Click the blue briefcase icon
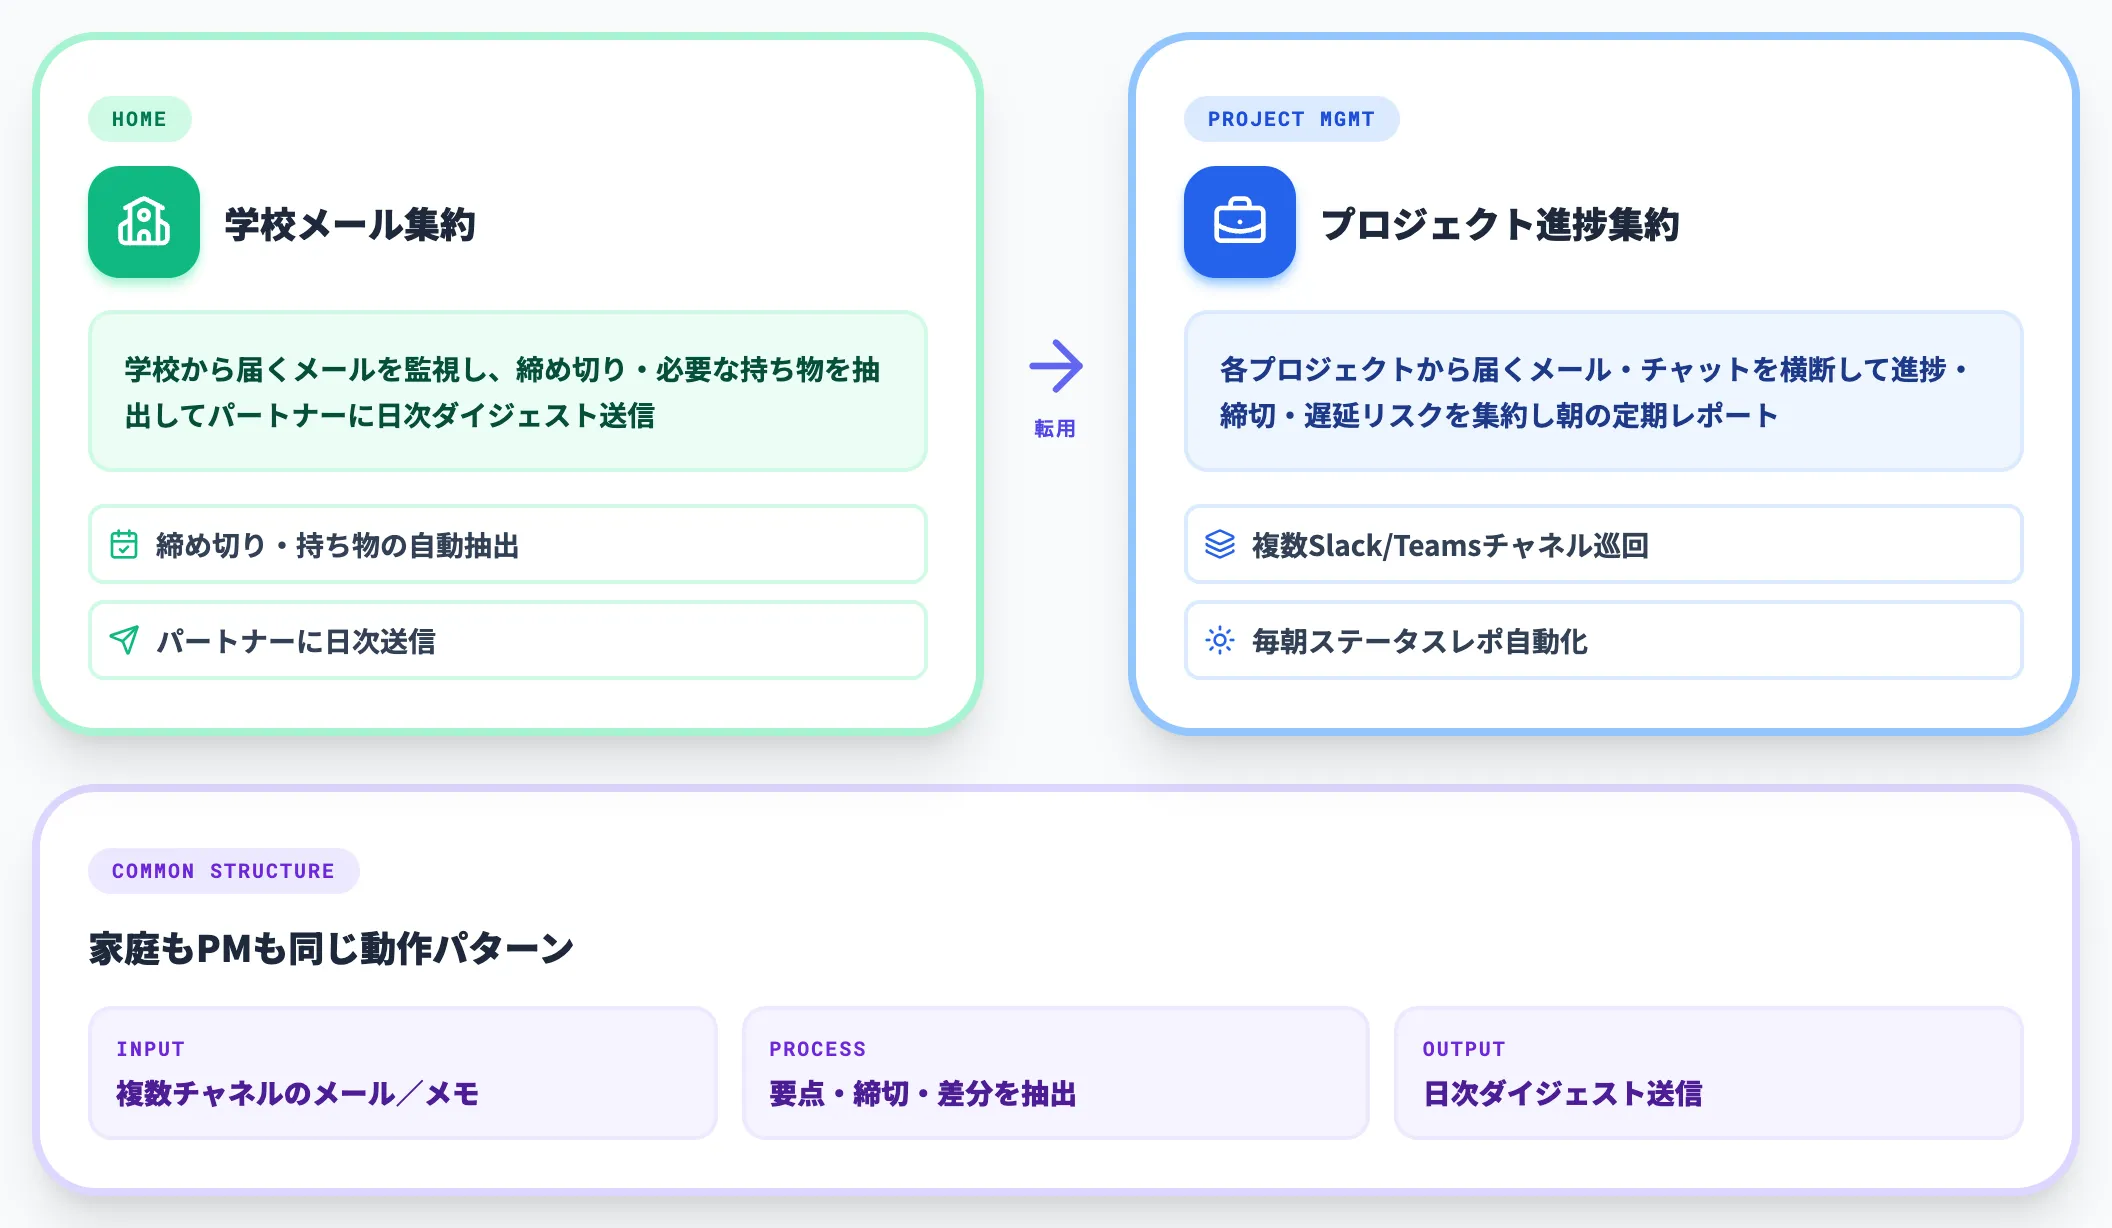This screenshot has height=1228, width=2112. (x=1240, y=222)
